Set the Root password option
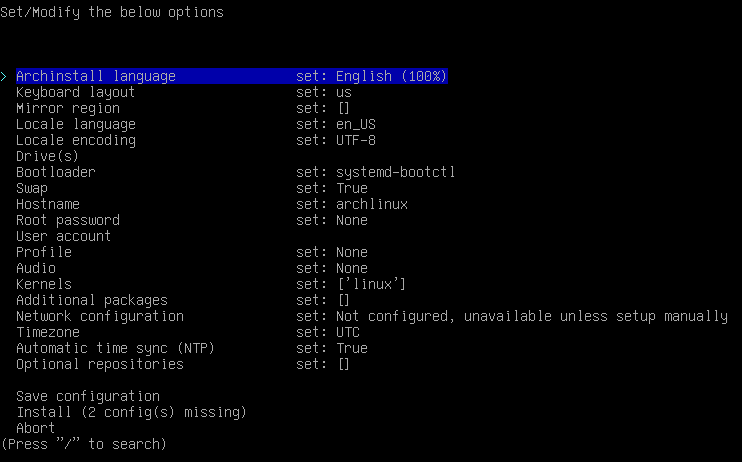This screenshot has width=742, height=462. tap(68, 220)
